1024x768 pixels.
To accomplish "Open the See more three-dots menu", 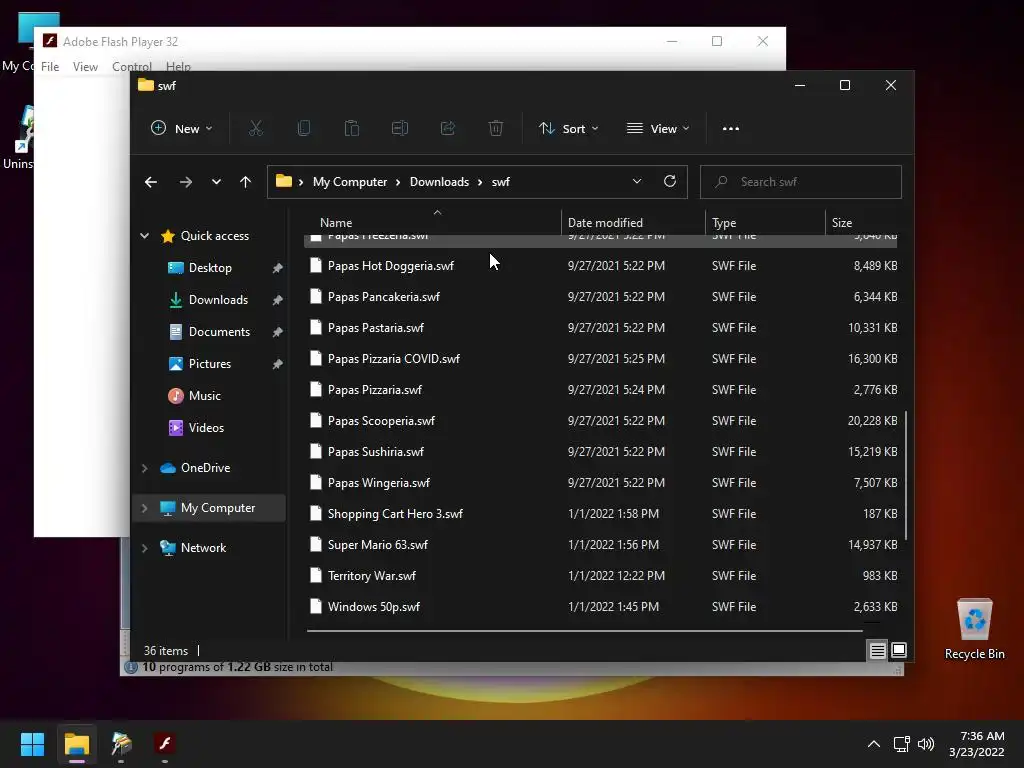I will pyautogui.click(x=731, y=129).
